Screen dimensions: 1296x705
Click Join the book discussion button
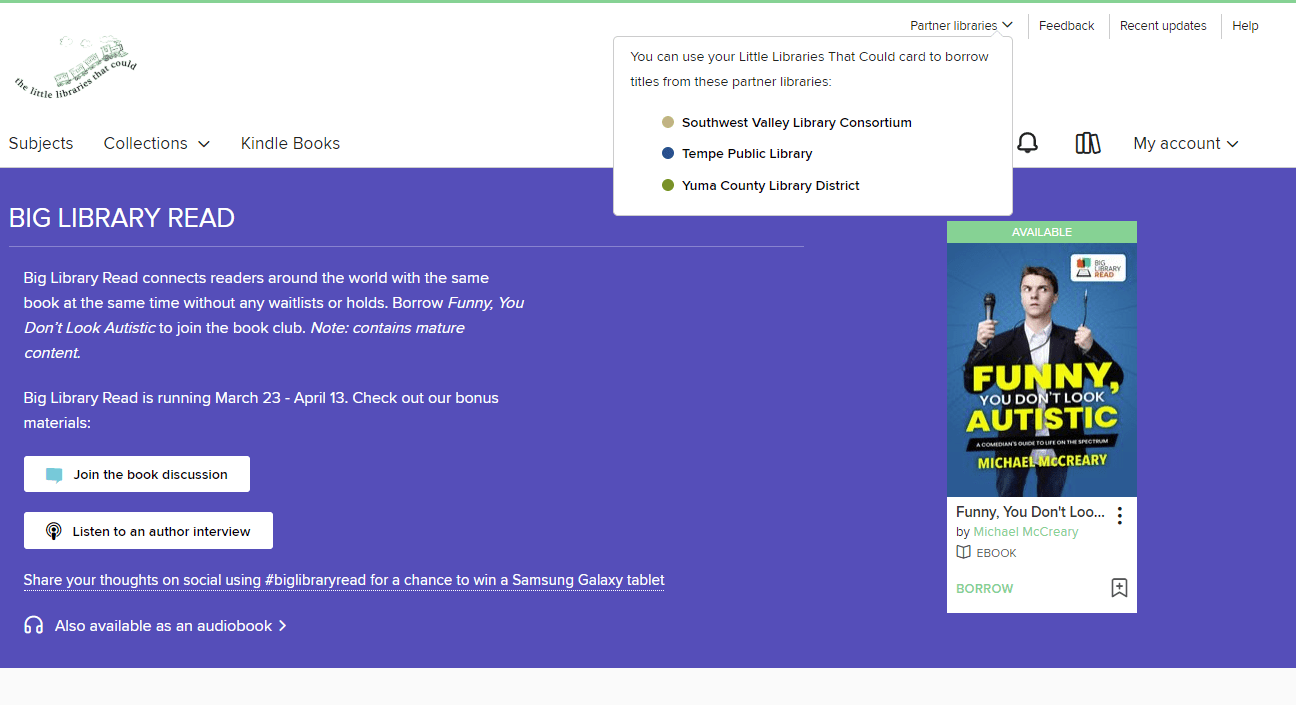137,474
